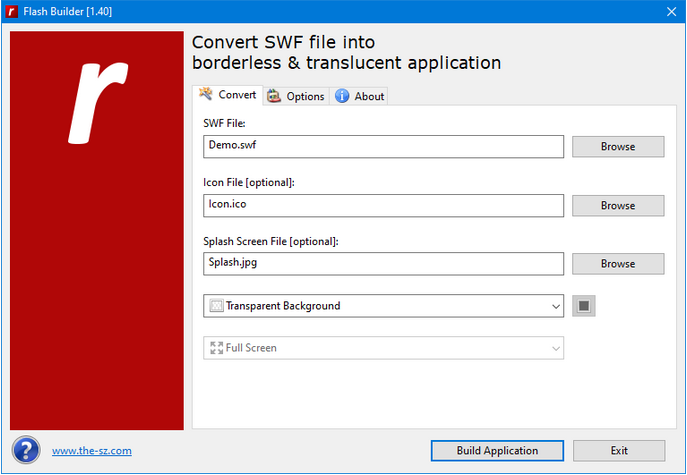Screen dimensions: 687x475
Task: Click the blue question mark help icon
Action: point(26,450)
